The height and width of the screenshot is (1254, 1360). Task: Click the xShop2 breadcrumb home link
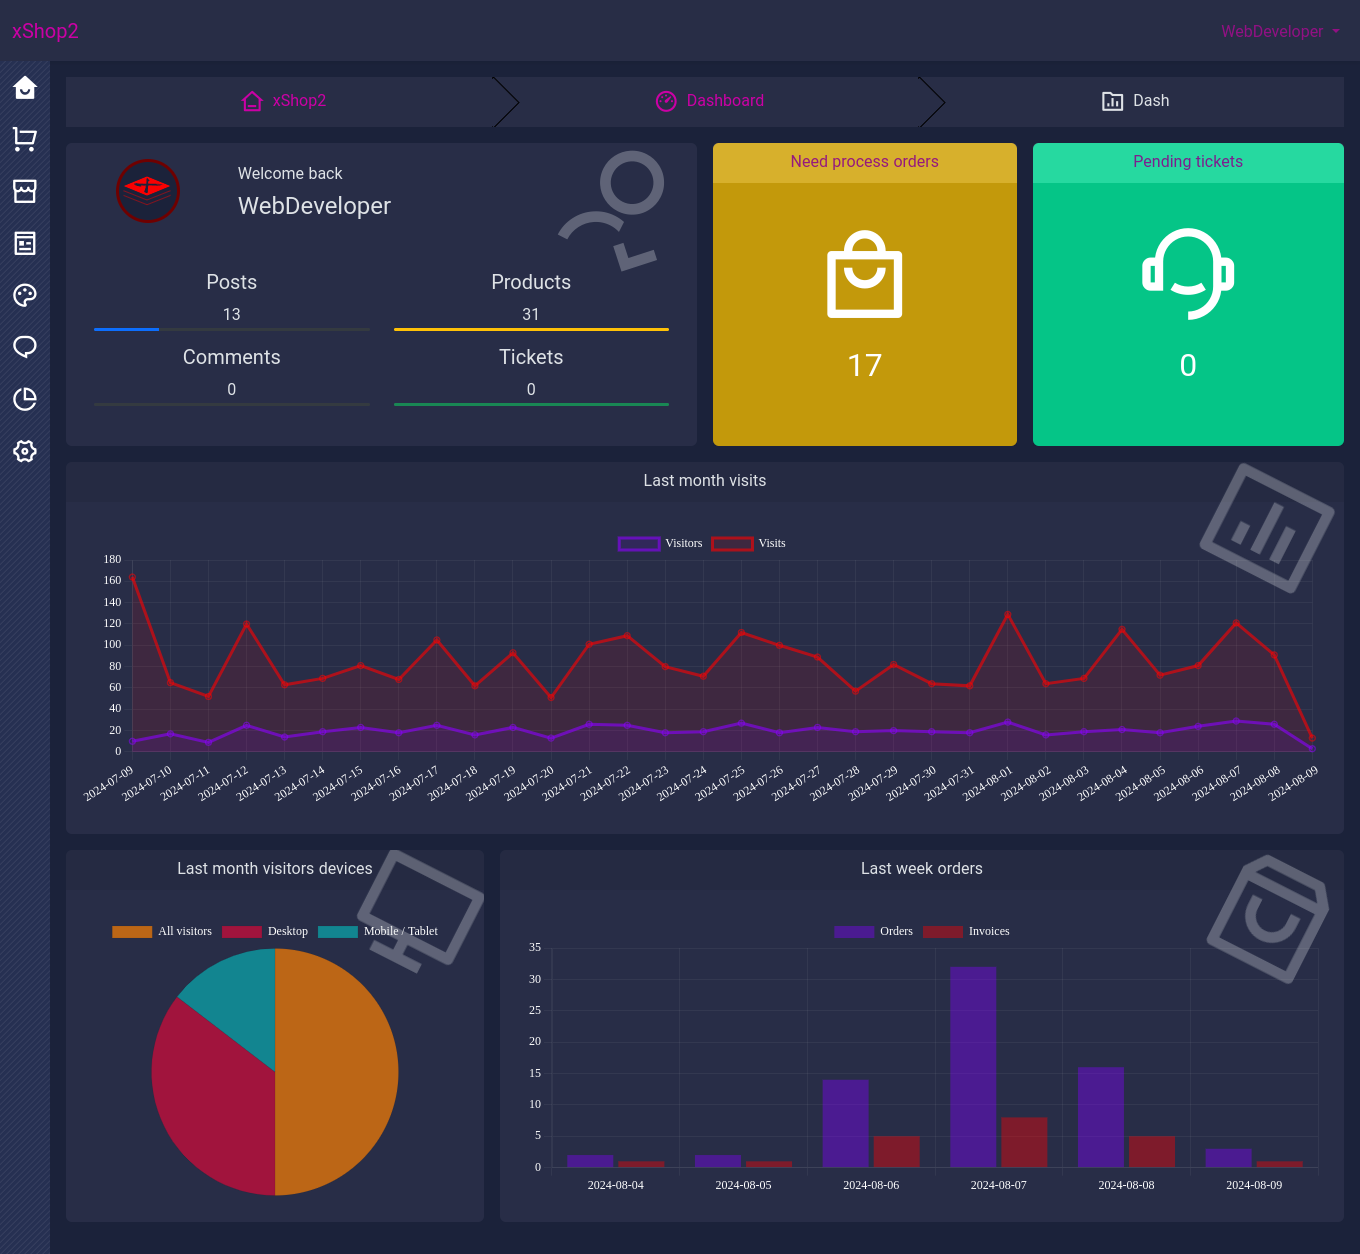284,101
